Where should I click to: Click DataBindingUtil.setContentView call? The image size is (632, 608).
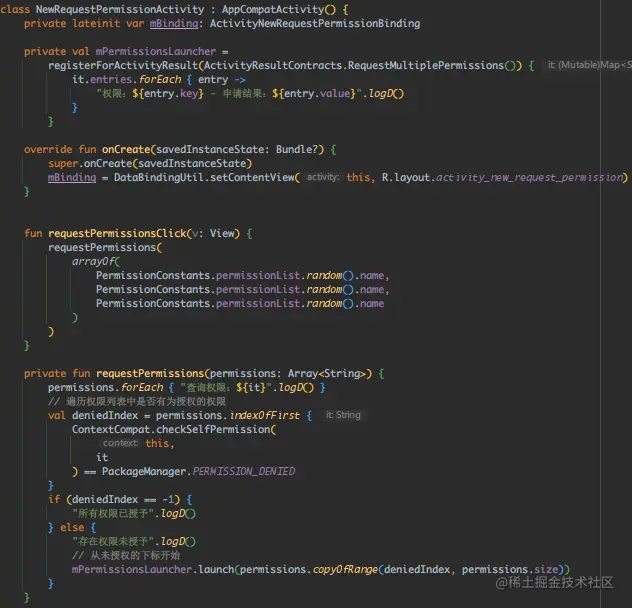click(204, 177)
